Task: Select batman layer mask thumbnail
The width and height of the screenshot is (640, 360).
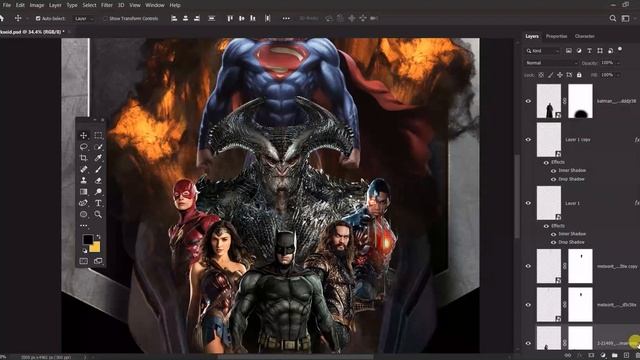Action: point(580,101)
